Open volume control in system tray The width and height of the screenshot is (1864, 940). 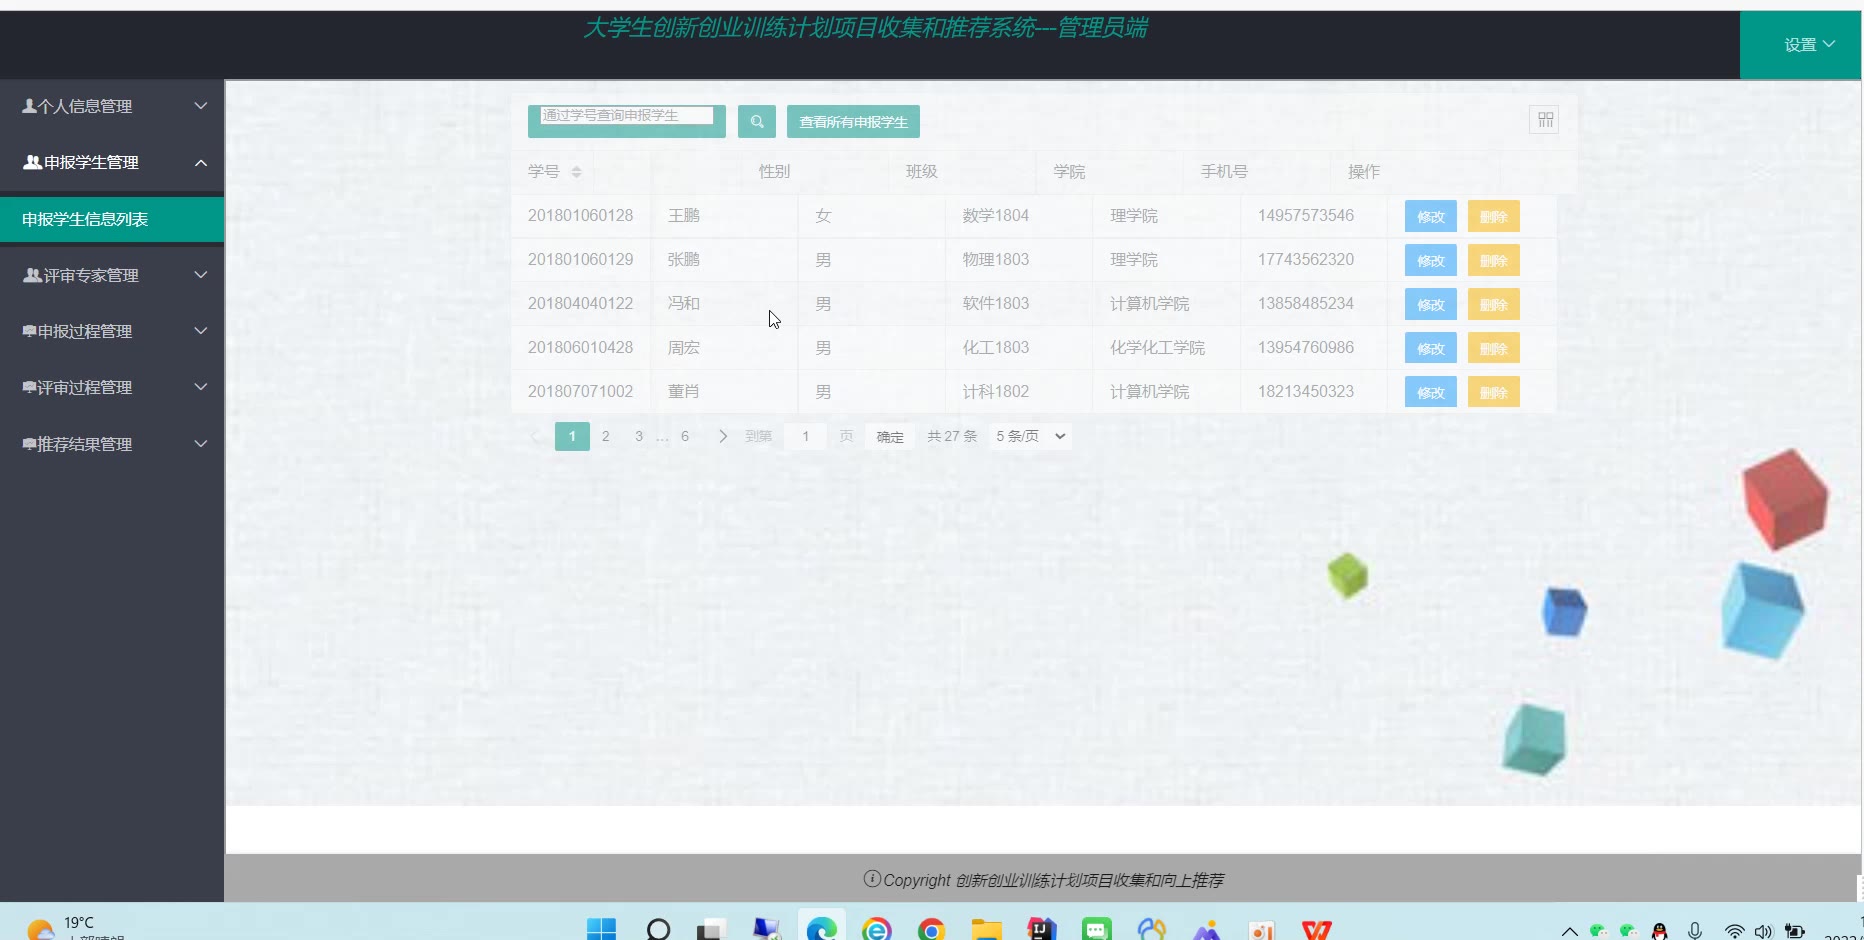(x=1763, y=931)
